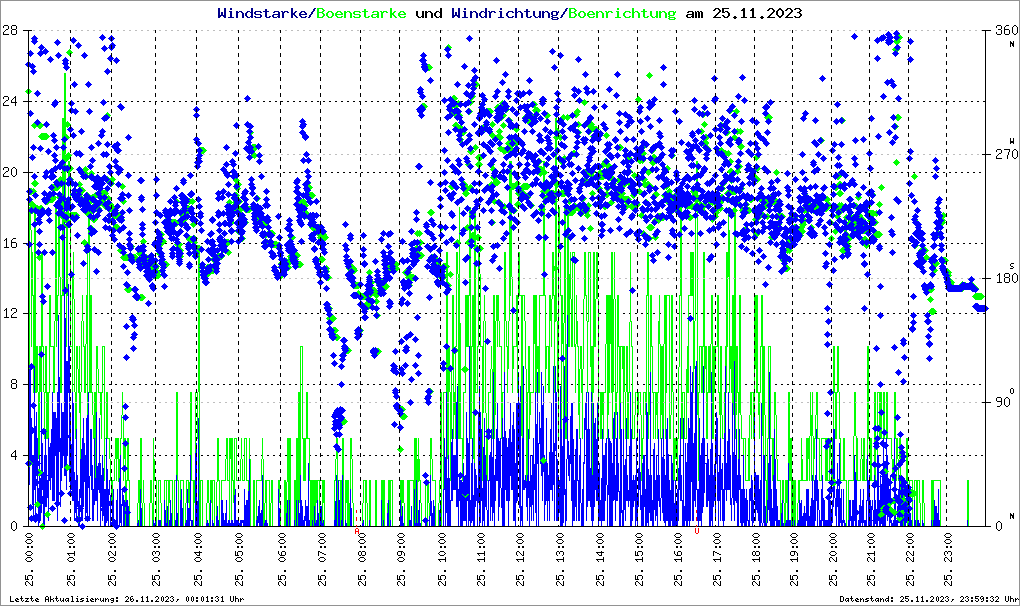Click the 'Letzte Aktualisierung' timestamp text
Viewport: 1020px width, 606px height.
tap(127, 599)
